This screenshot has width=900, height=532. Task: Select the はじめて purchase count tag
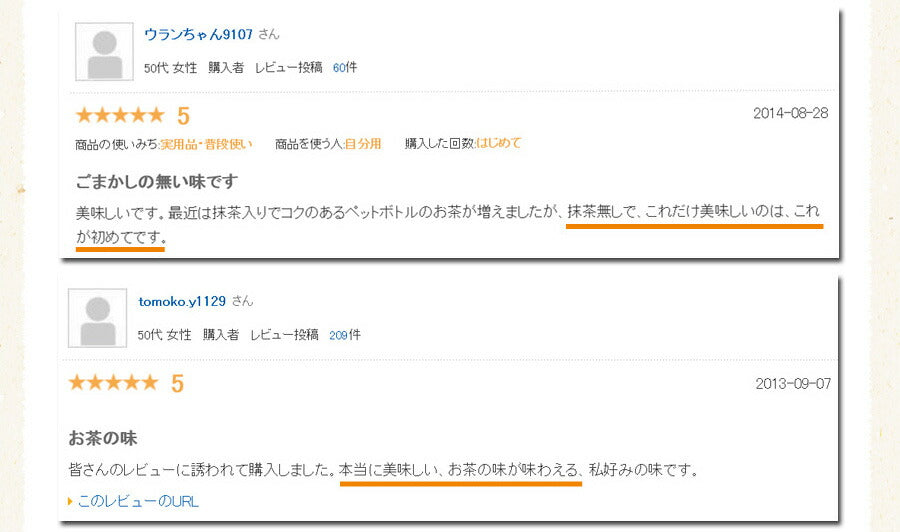[x=498, y=143]
